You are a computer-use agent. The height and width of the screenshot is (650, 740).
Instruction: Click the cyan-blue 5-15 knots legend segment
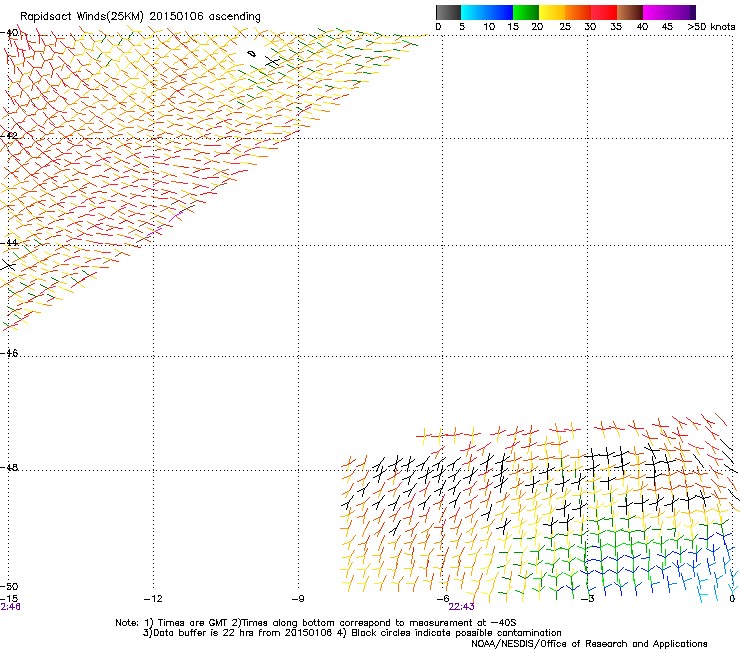click(x=487, y=12)
